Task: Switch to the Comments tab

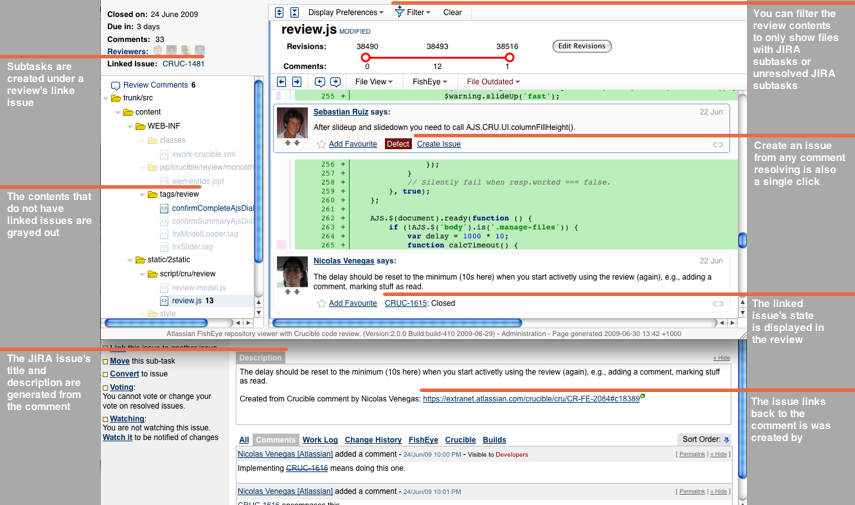Action: coord(275,440)
